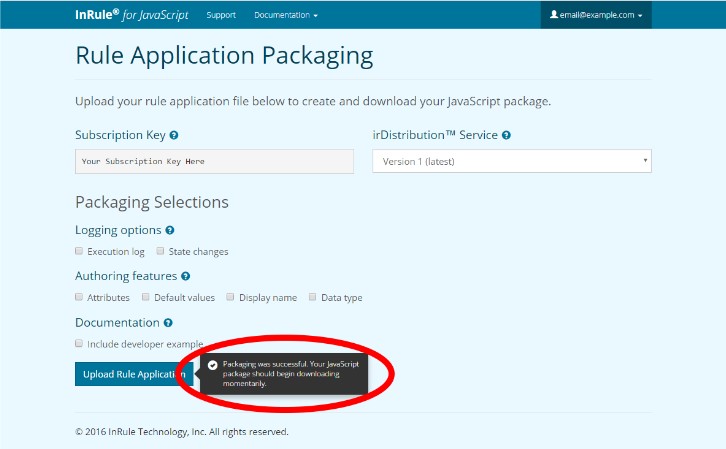Click help icon beside Authoring features
Viewport: 726px width, 449px height.
click(x=186, y=276)
